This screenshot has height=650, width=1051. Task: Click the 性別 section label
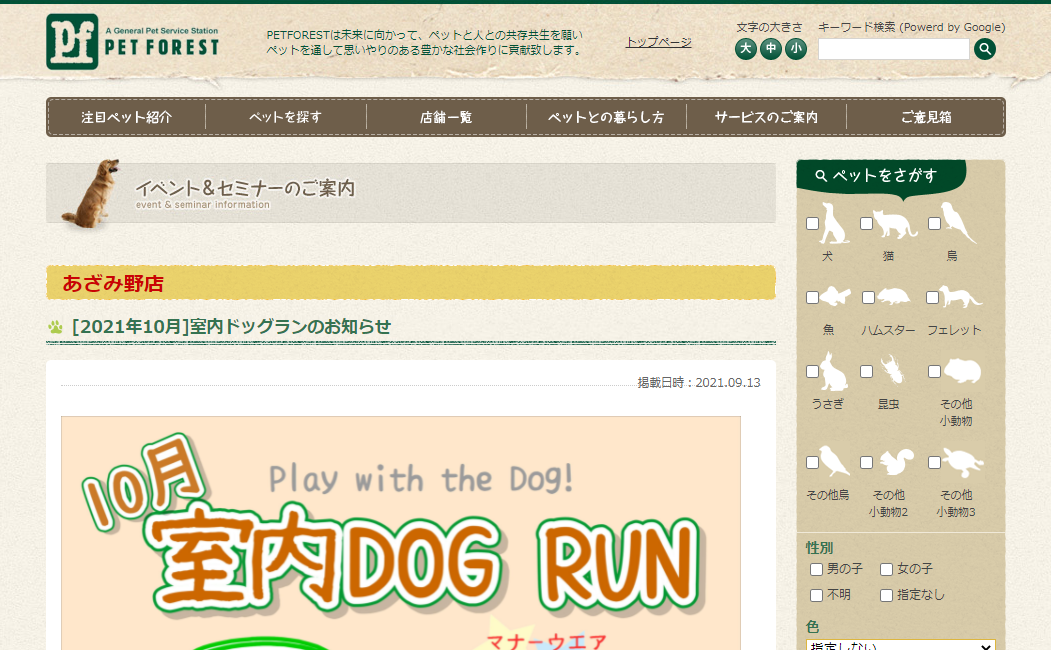click(x=819, y=547)
